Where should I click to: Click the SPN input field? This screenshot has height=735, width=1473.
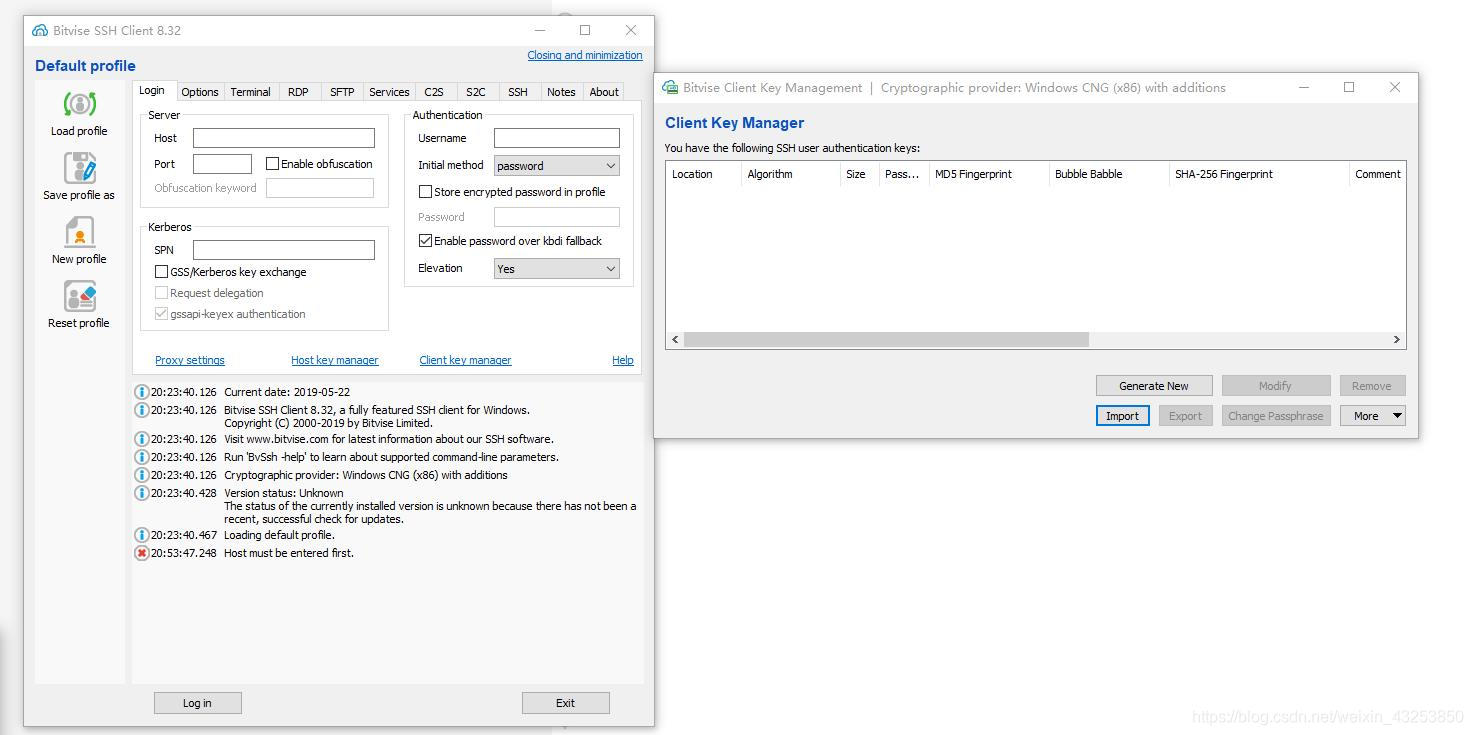click(284, 250)
